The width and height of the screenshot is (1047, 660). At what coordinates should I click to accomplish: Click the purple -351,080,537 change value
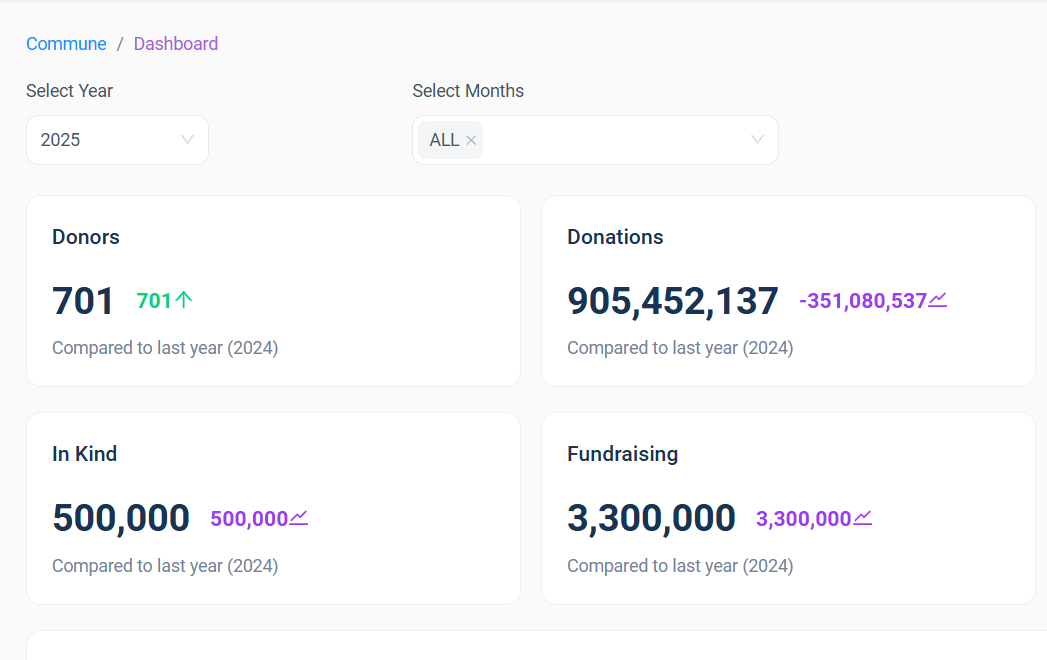pyautogui.click(x=863, y=301)
